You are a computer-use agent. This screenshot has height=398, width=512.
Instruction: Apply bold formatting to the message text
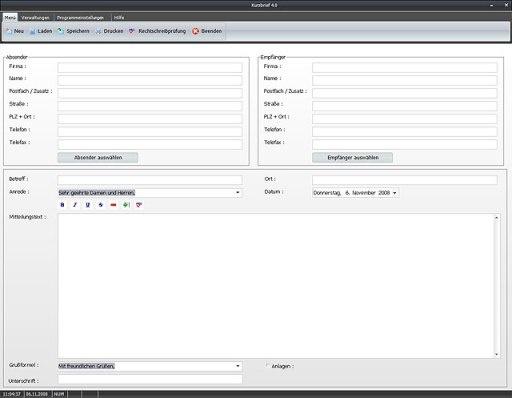tap(62, 205)
